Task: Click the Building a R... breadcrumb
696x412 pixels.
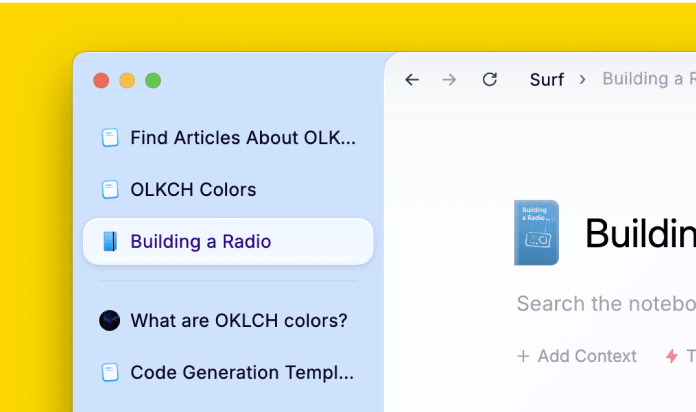Action: 648,80
